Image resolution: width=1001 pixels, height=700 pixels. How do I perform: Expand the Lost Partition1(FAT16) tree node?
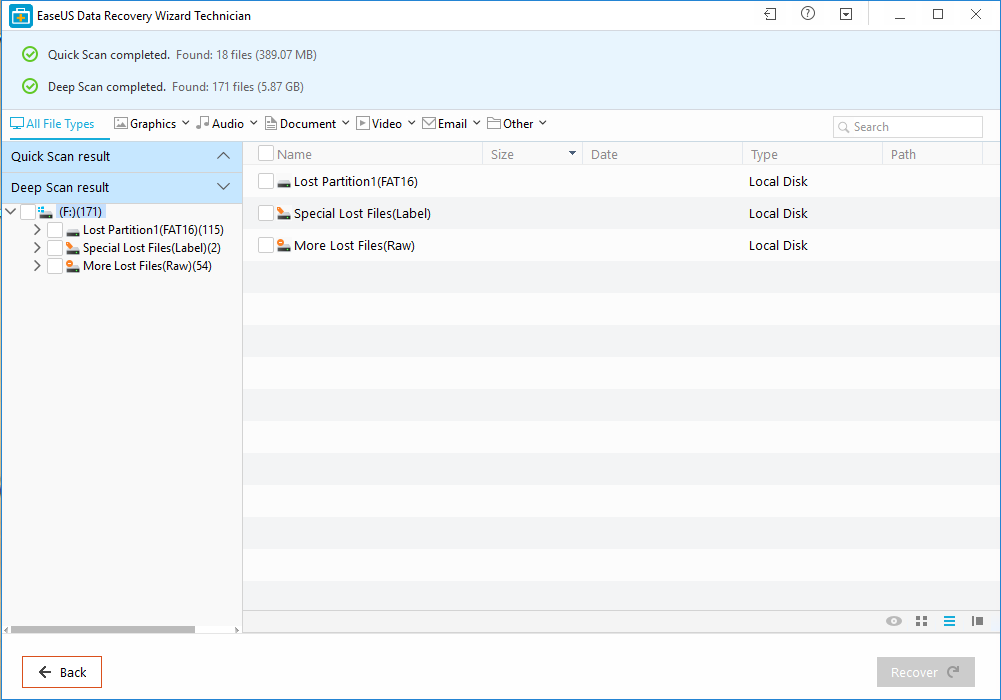pyautogui.click(x=36, y=229)
